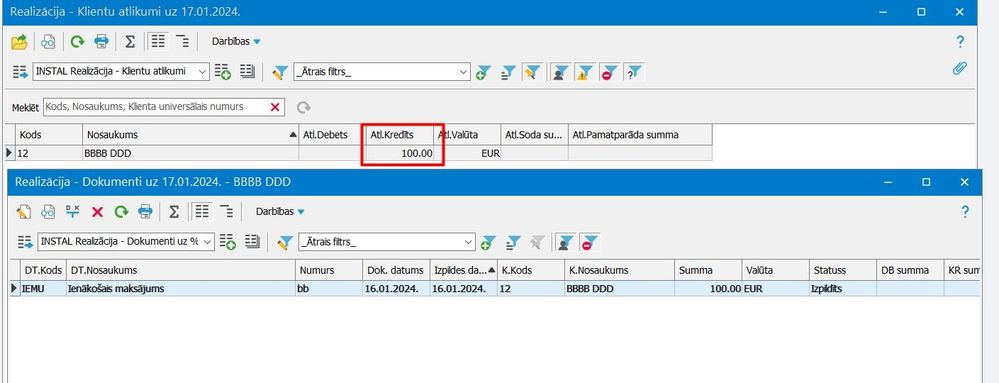
Task: Switch Dokumenti window to tree view
Action: (226, 212)
